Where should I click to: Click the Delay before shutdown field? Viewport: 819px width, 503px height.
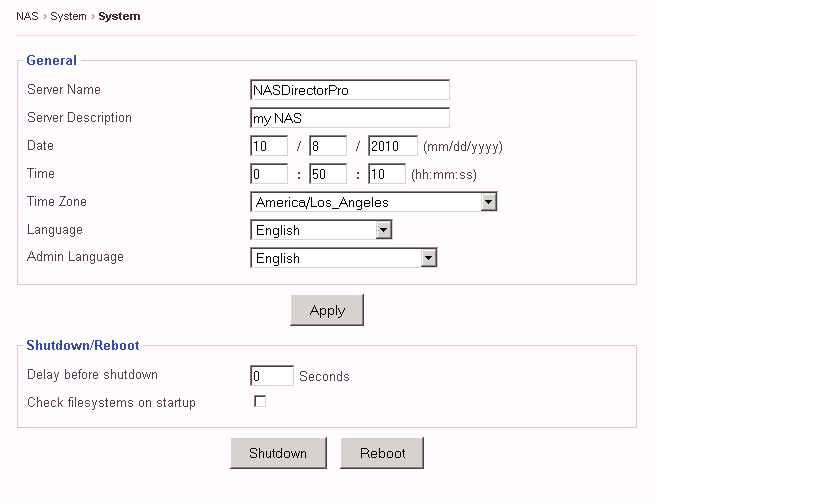pos(271,376)
